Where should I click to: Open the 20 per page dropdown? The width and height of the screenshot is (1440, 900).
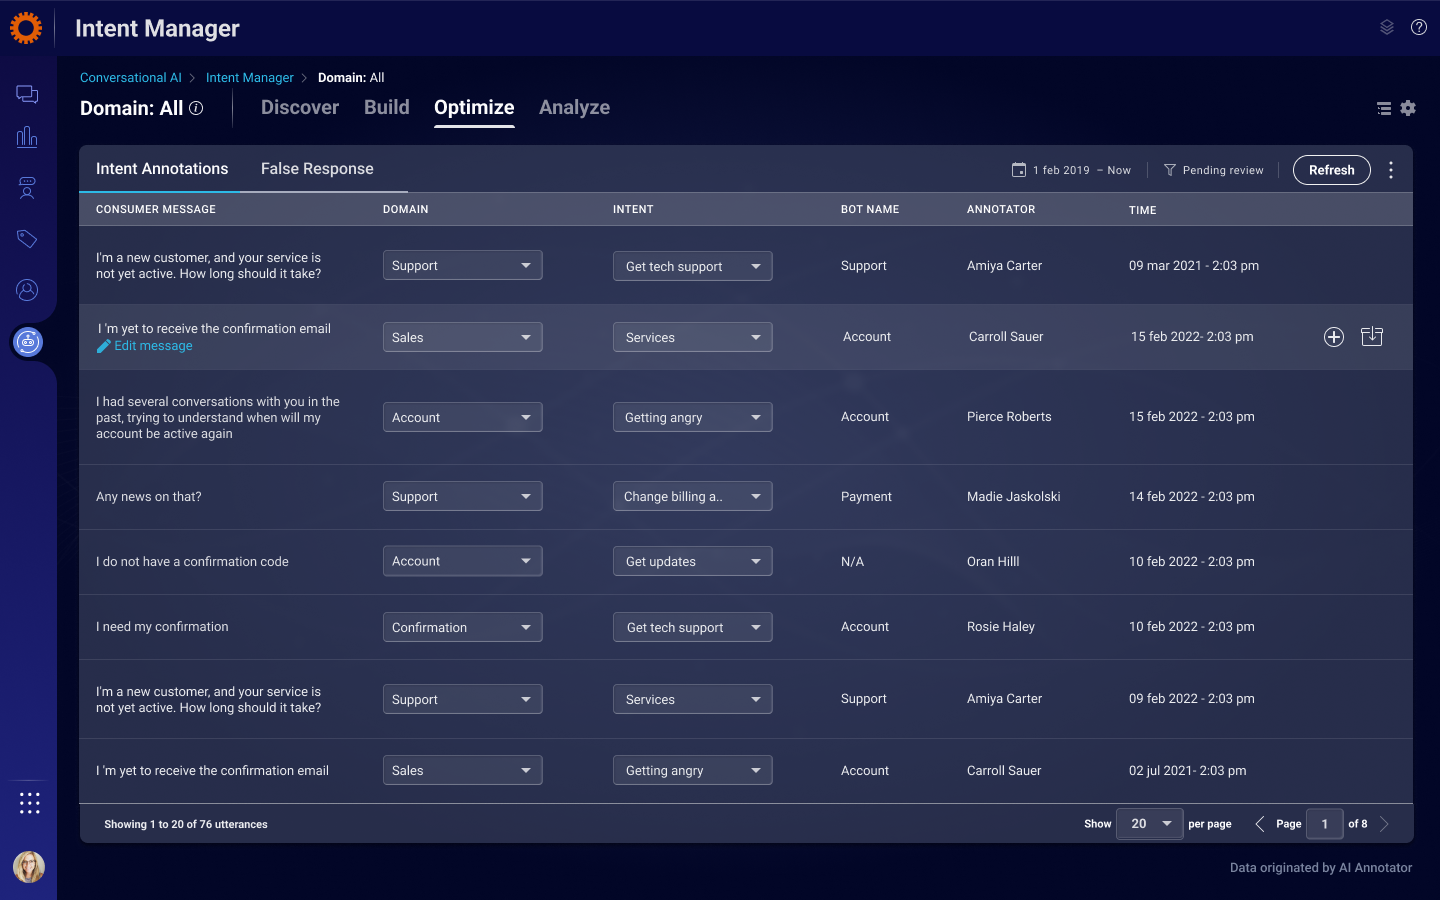[x=1150, y=824]
